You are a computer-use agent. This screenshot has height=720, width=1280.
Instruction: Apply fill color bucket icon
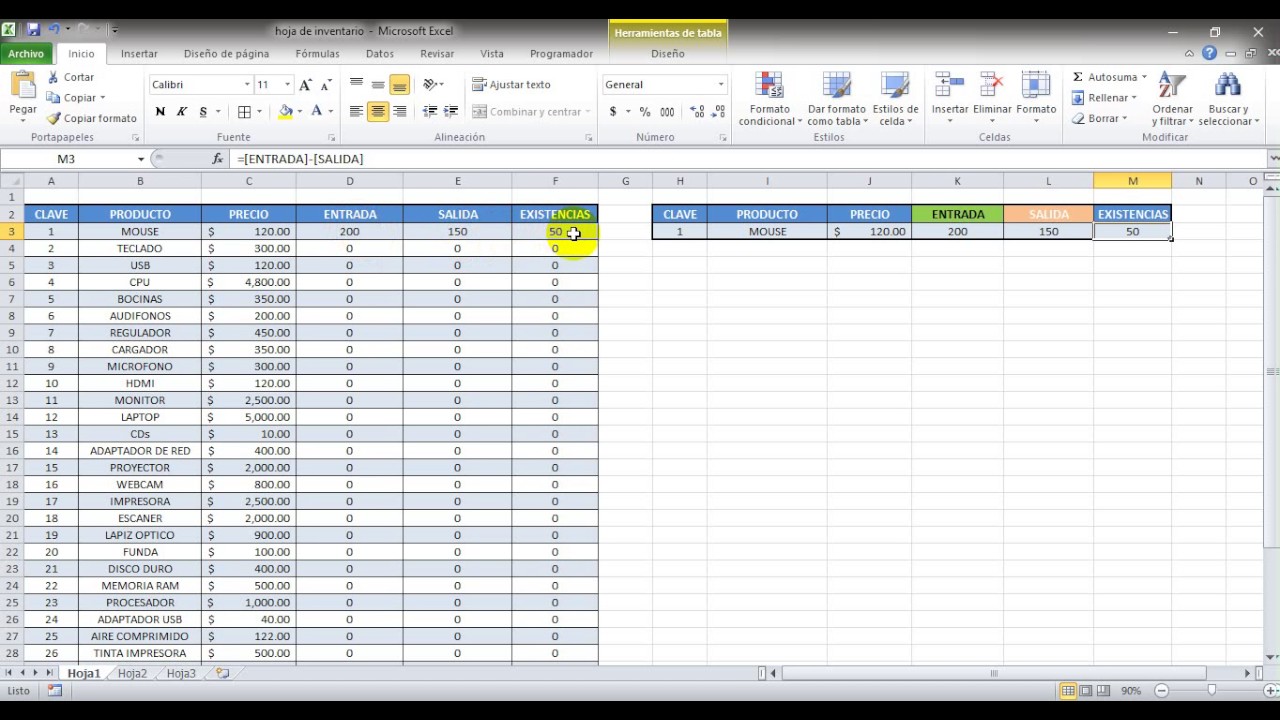pyautogui.click(x=286, y=112)
